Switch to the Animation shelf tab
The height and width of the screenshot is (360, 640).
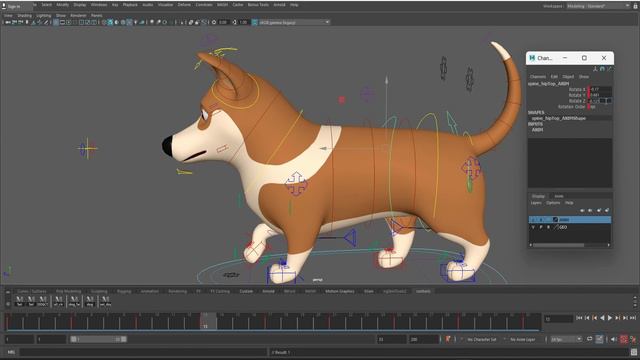[x=149, y=291]
